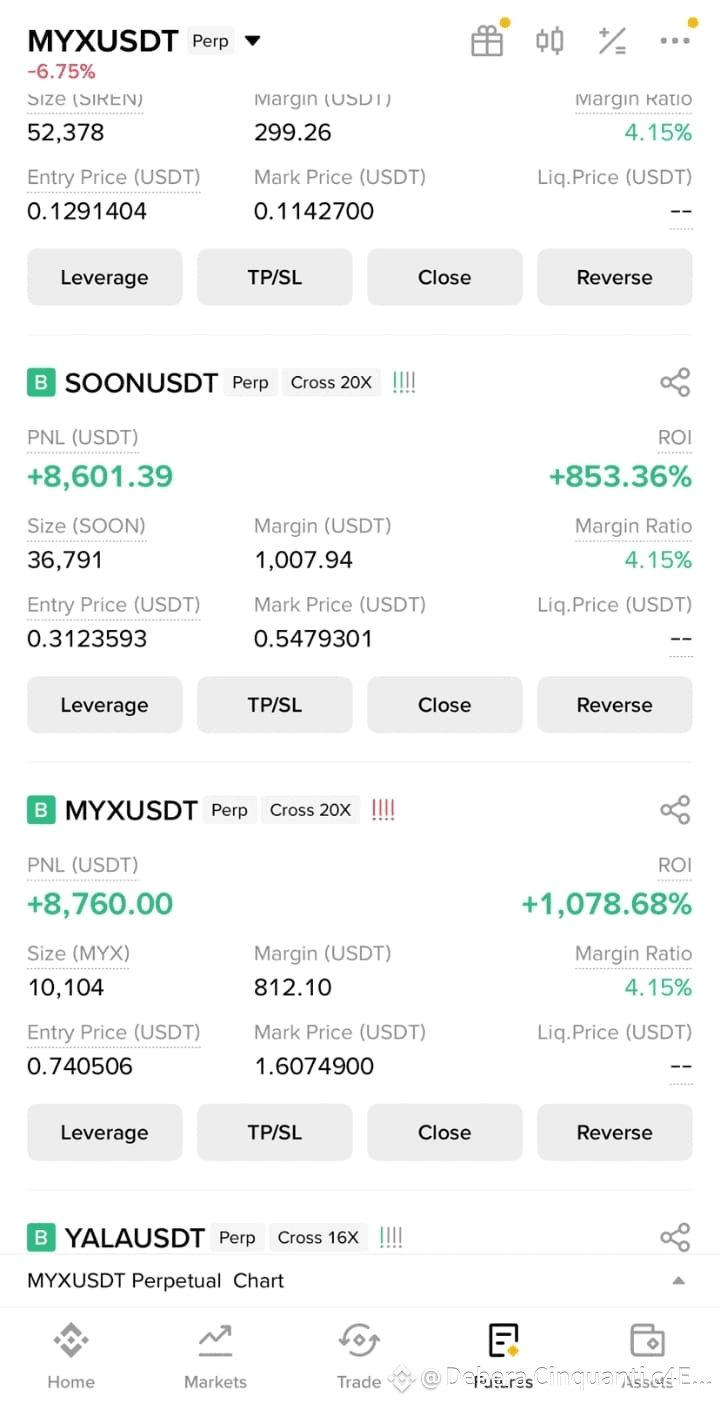This screenshot has width=720, height=1404.
Task: Close the SOONUSDT position
Action: pos(445,705)
